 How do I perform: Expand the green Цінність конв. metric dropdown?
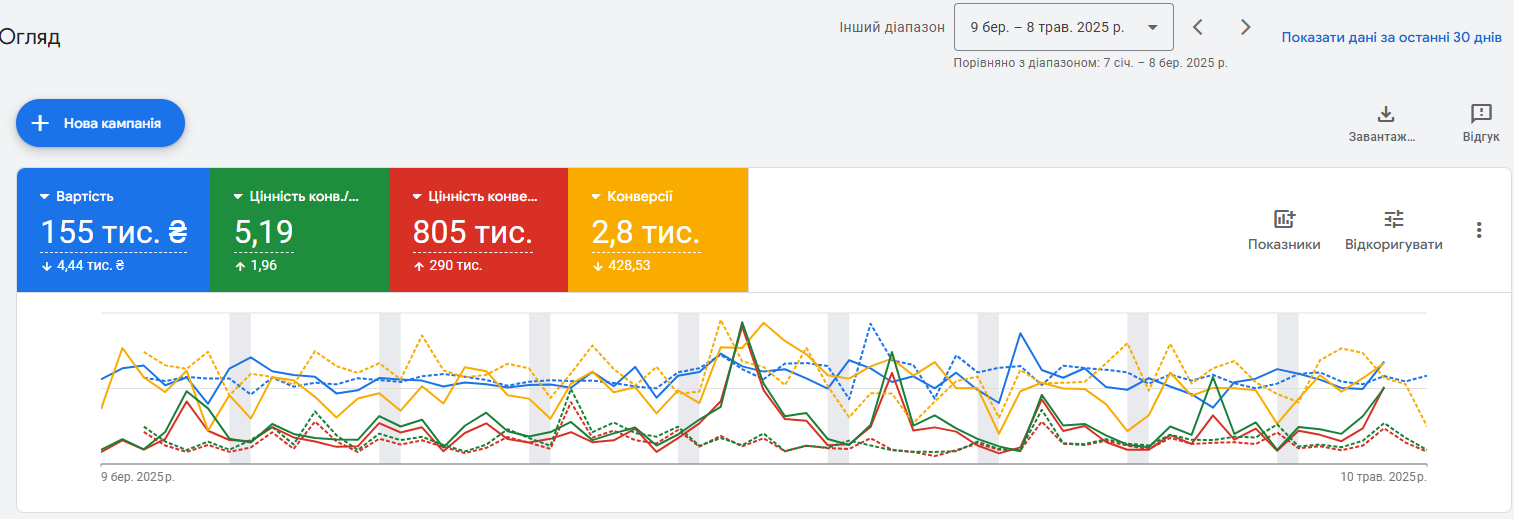pos(238,197)
